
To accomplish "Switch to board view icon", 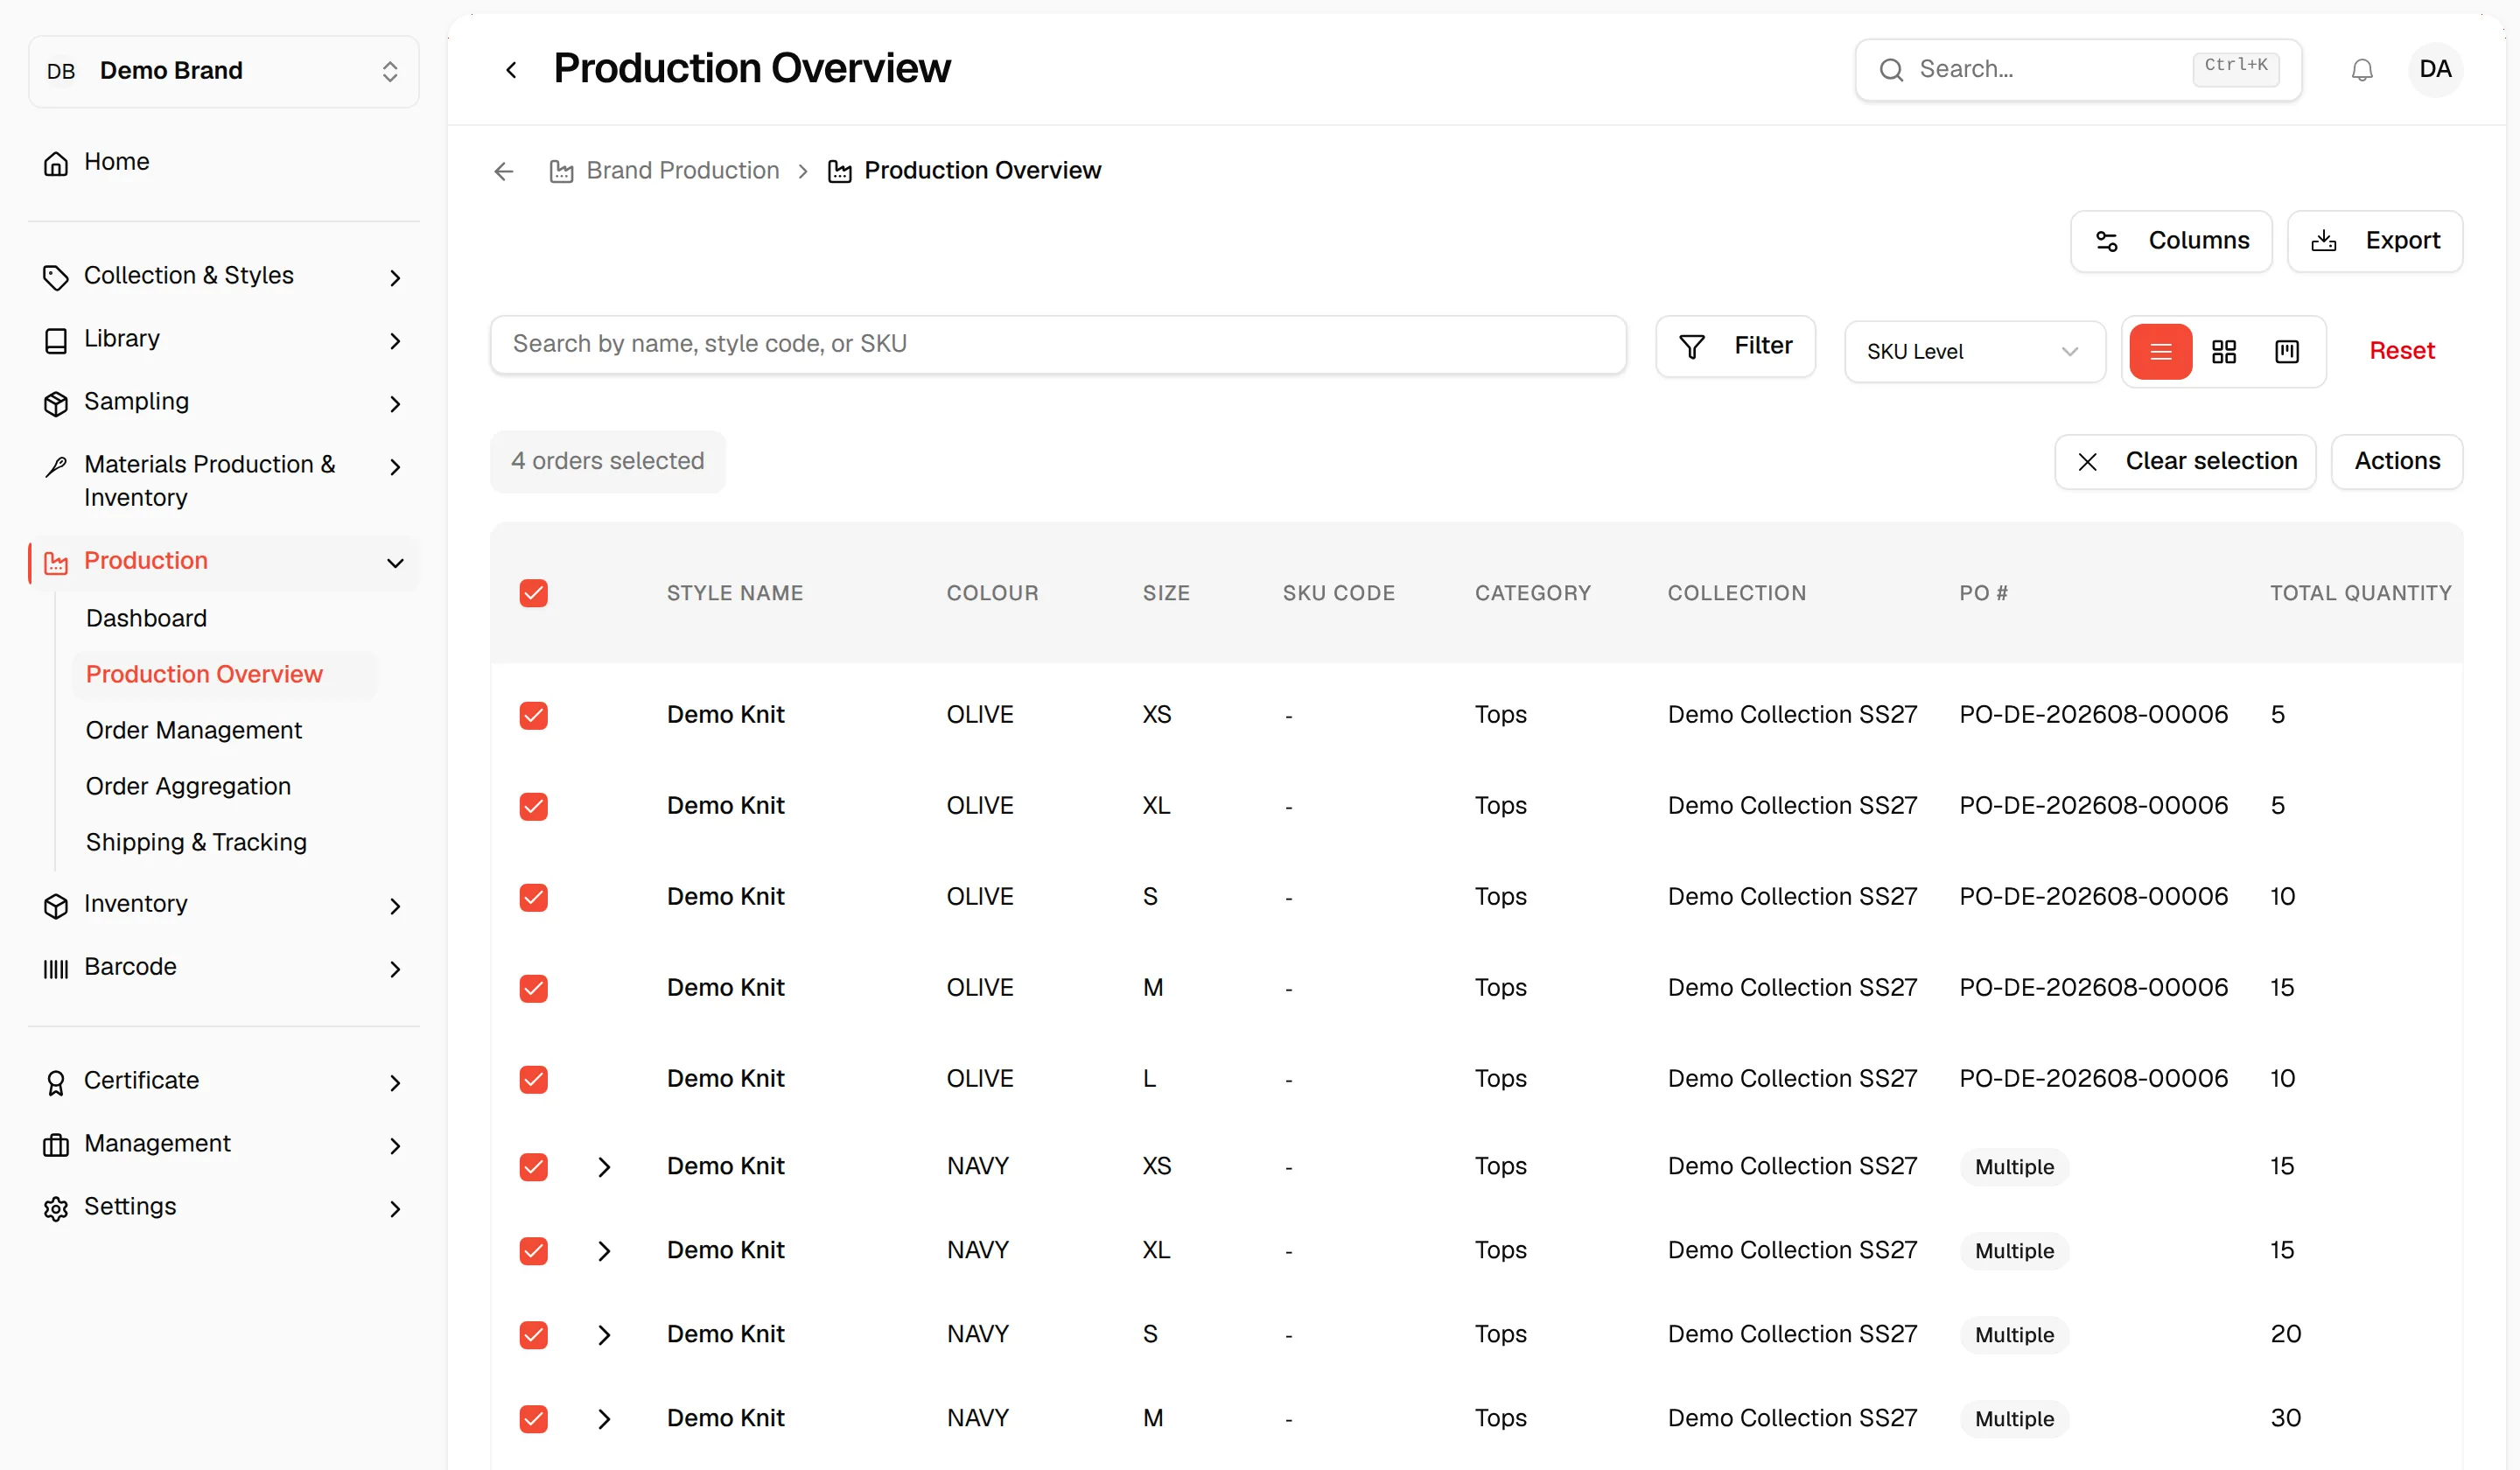I will tap(2287, 352).
